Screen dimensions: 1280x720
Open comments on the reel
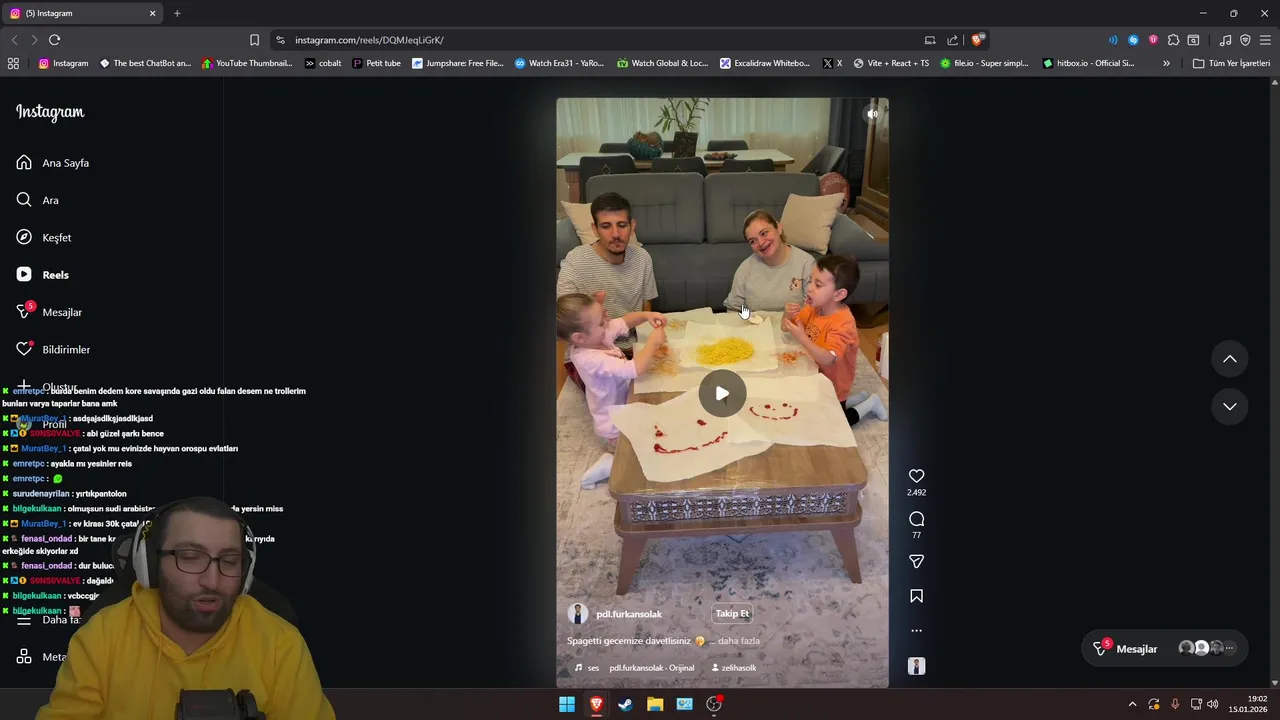[x=916, y=519]
